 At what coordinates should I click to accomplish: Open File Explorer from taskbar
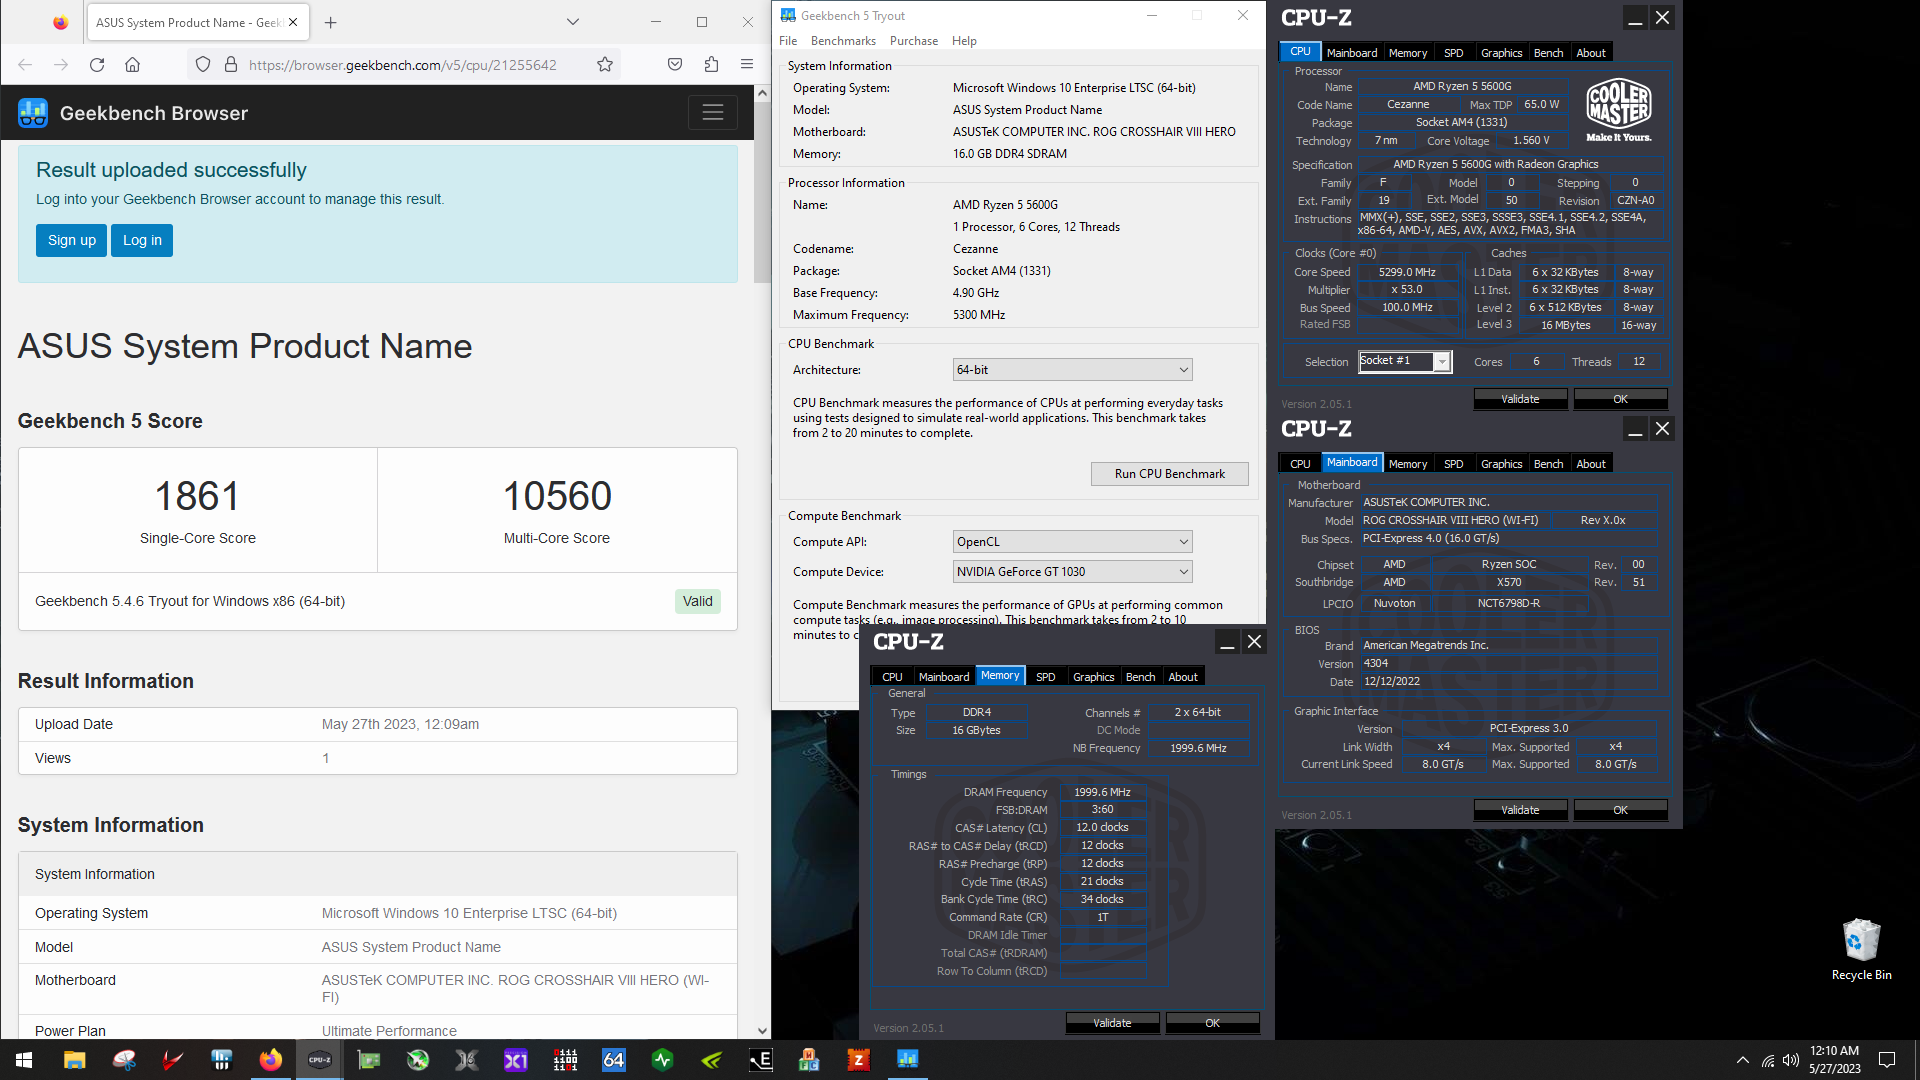(75, 1060)
